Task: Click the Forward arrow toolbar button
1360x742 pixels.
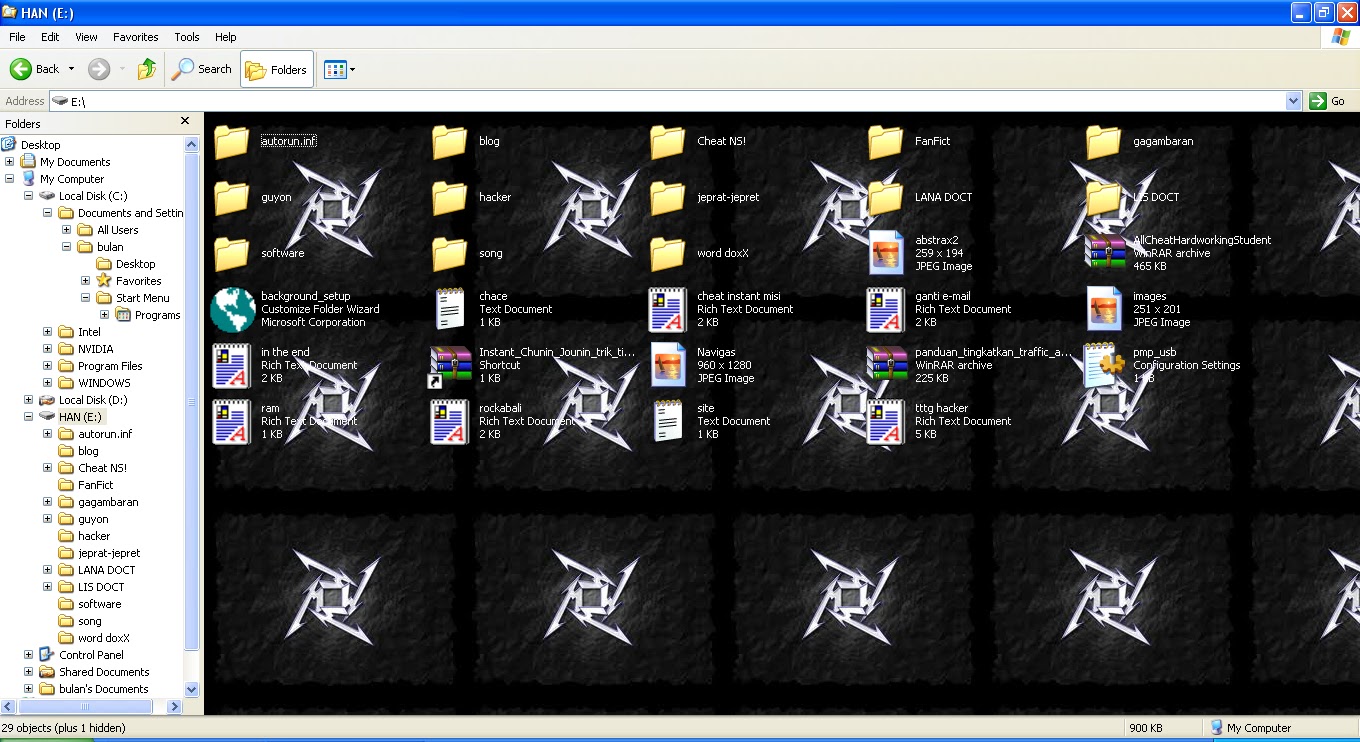Action: pyautogui.click(x=98, y=69)
